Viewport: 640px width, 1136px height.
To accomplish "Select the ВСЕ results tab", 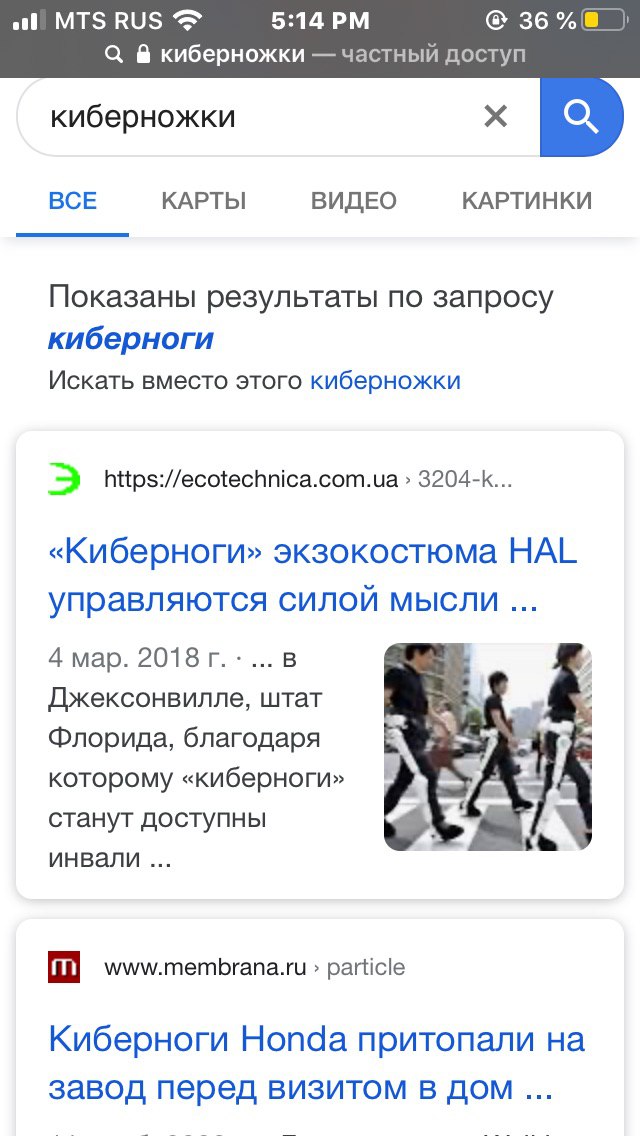I will coord(72,201).
